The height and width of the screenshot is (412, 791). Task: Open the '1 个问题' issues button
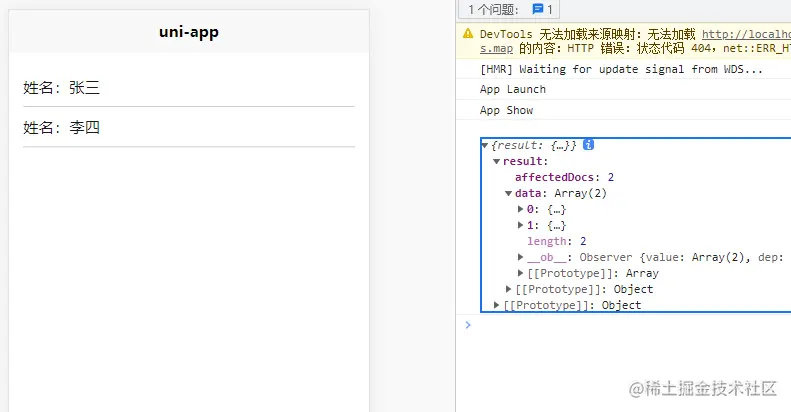[x=509, y=9]
